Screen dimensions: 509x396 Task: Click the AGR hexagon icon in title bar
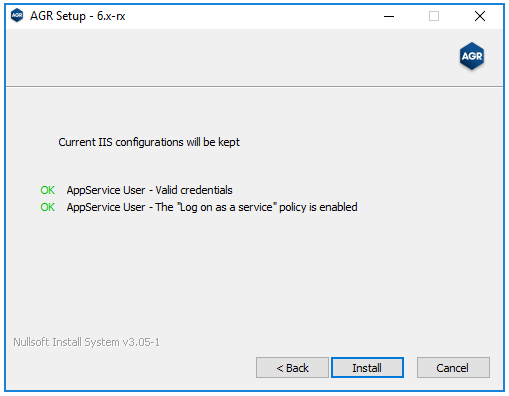17,15
